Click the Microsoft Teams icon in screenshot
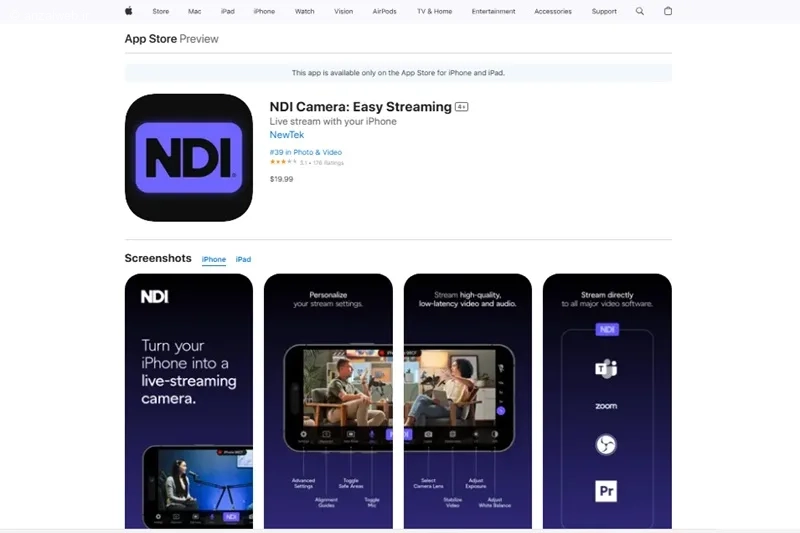This screenshot has height=533, width=800. [x=606, y=368]
